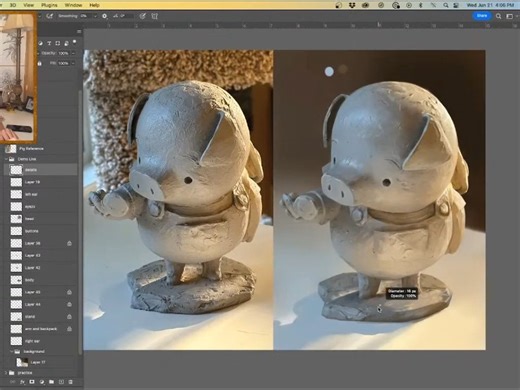Open Control Center in menu bar
This screenshot has width=520, height=390.
[456, 5]
